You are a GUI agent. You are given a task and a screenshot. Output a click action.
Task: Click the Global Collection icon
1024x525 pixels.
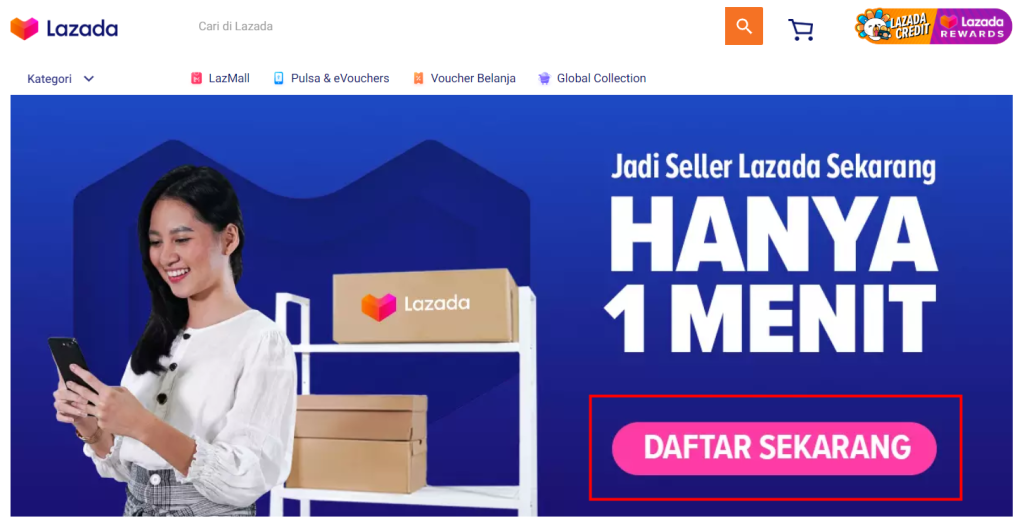(544, 78)
